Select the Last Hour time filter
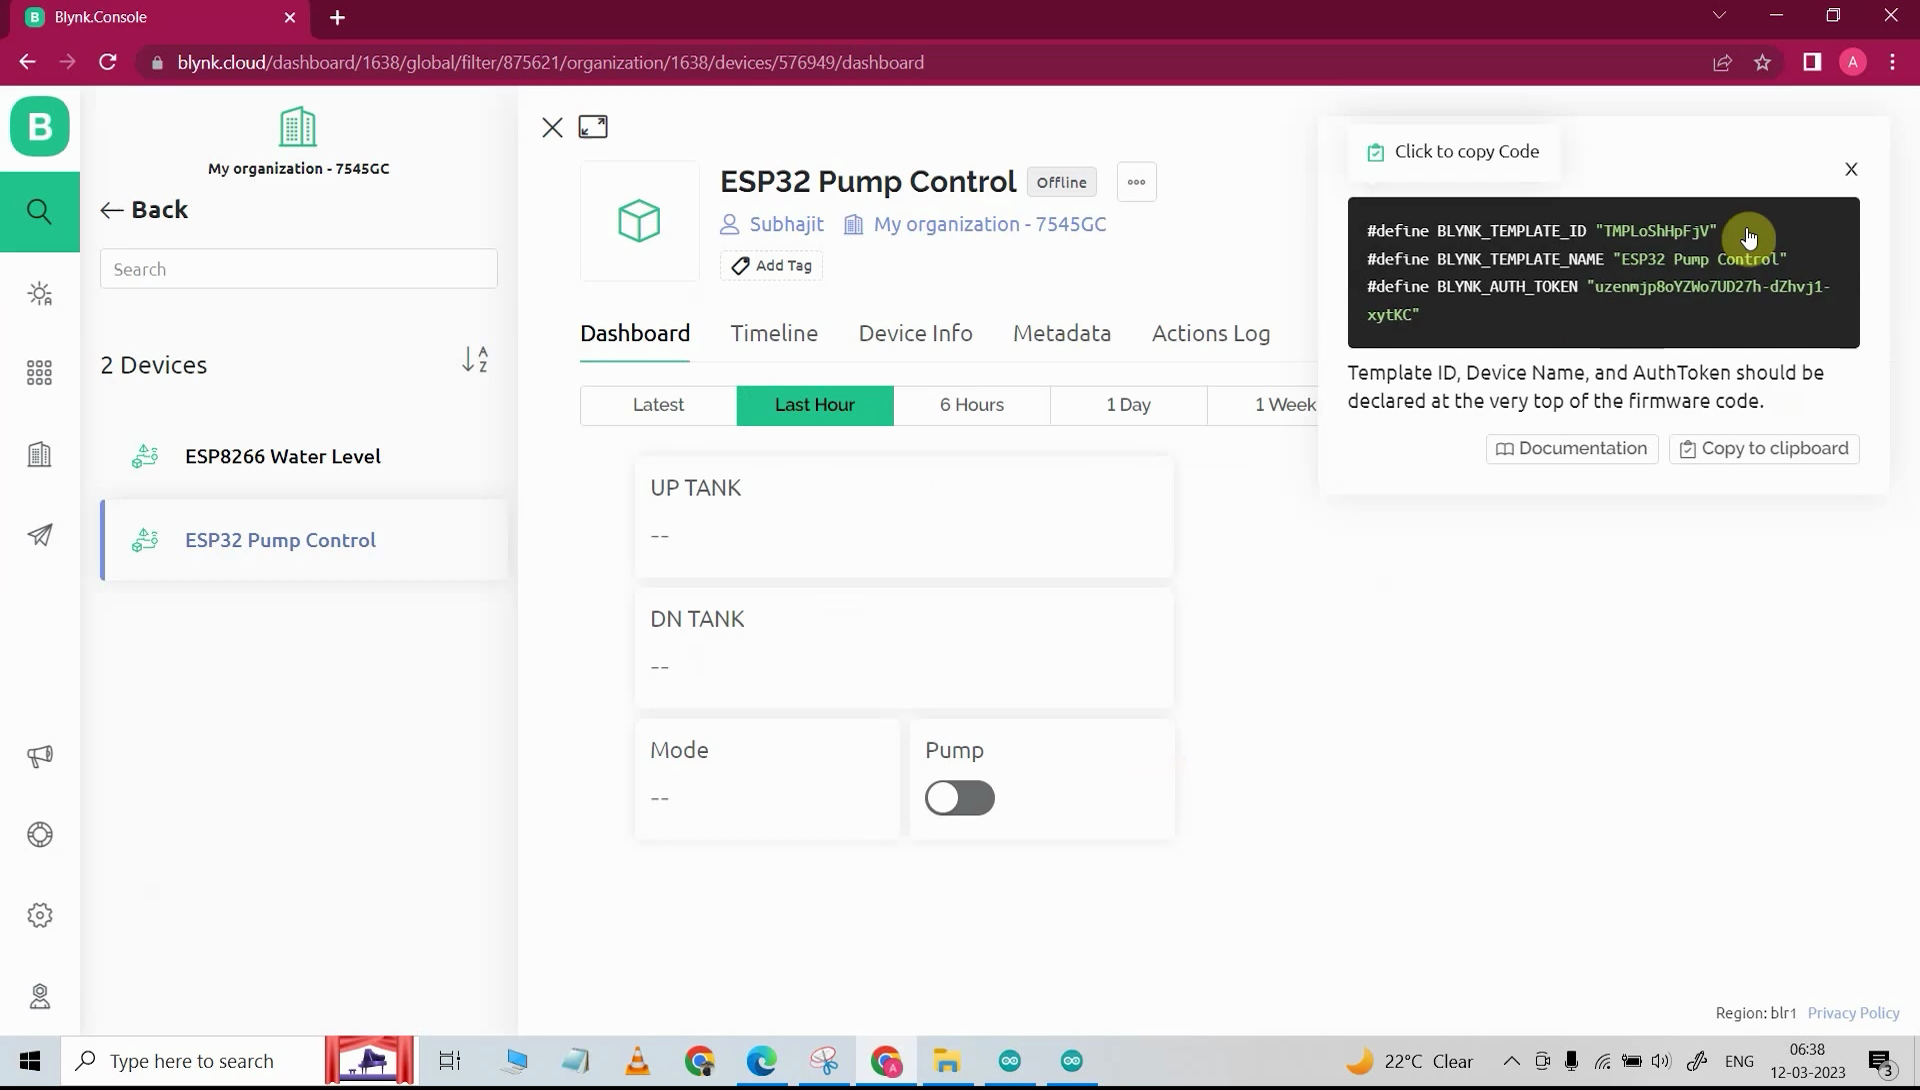1920x1090 pixels. click(x=816, y=405)
